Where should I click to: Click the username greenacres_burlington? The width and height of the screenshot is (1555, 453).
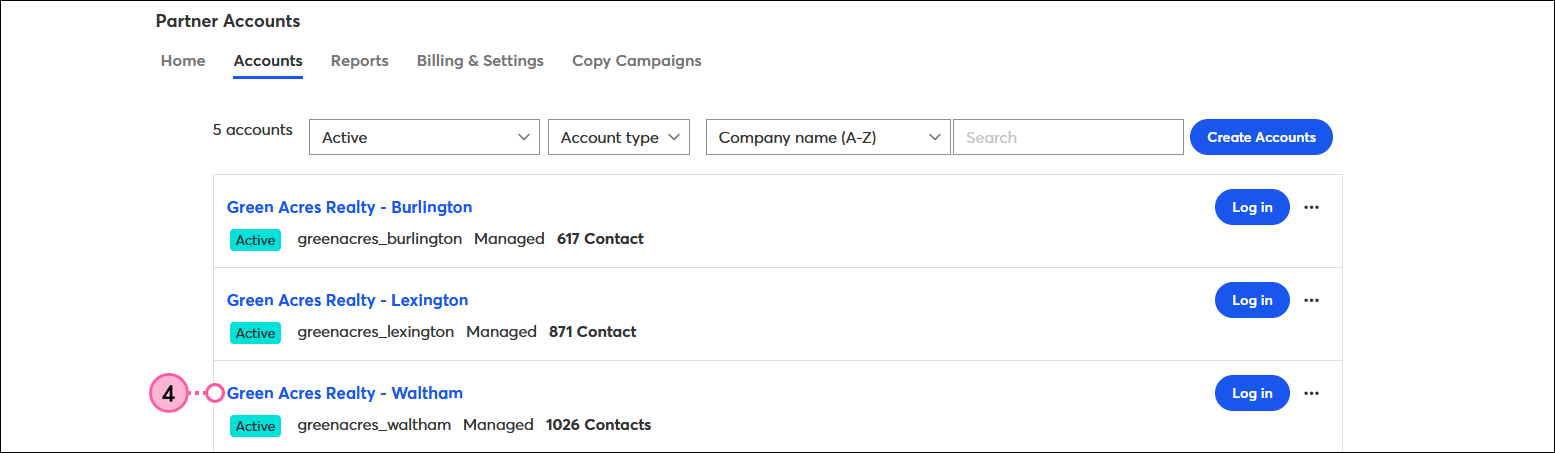(380, 239)
